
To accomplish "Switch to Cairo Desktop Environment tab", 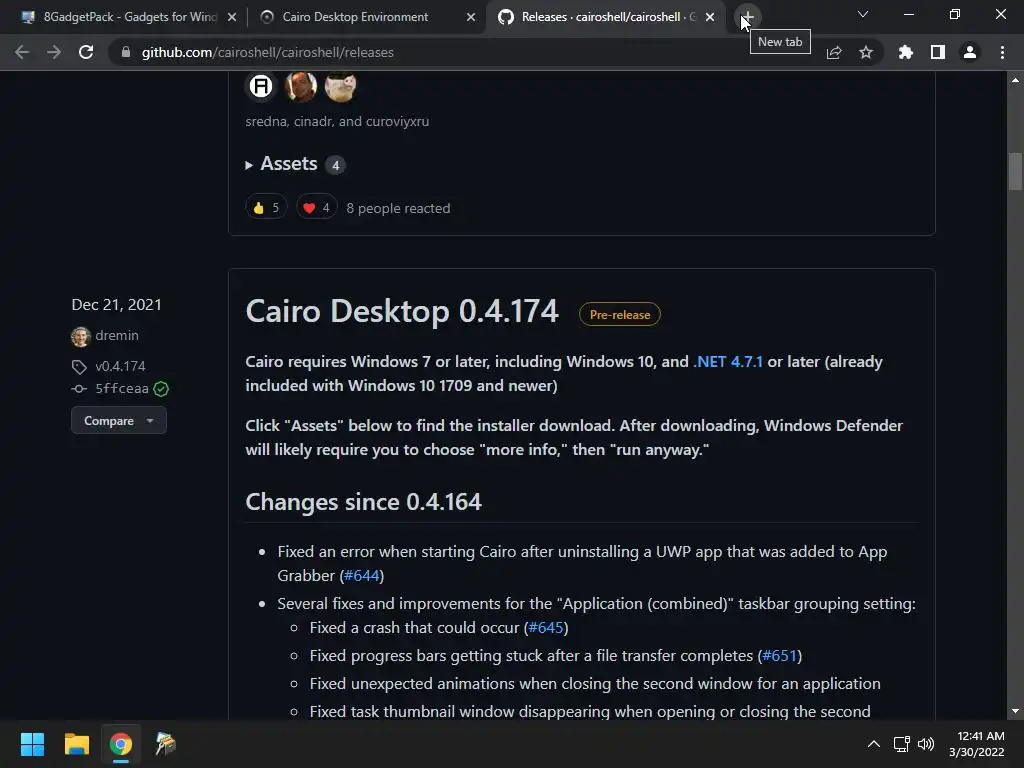I will click(366, 17).
